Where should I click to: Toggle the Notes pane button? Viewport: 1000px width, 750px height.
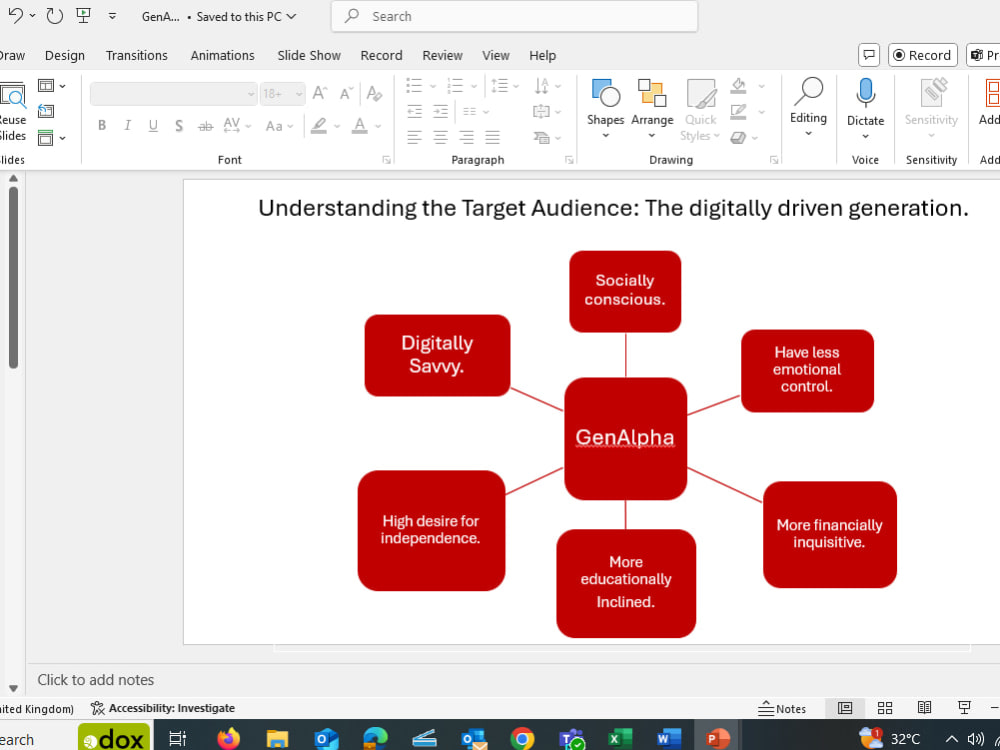tap(783, 708)
